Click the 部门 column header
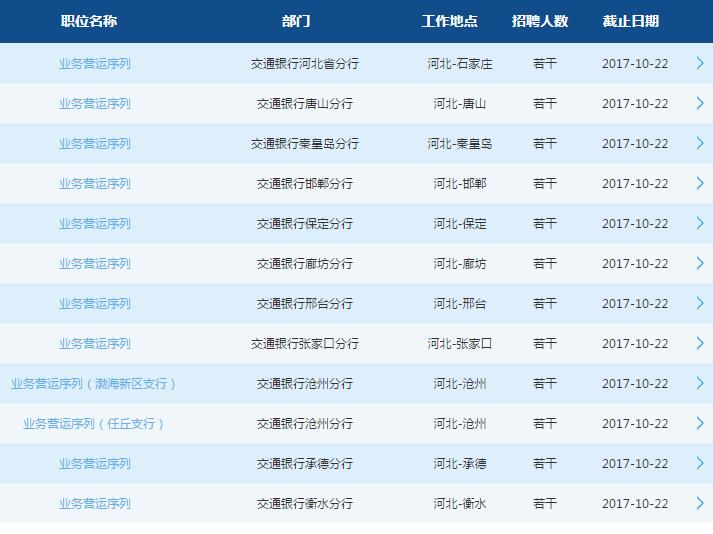 coord(296,21)
